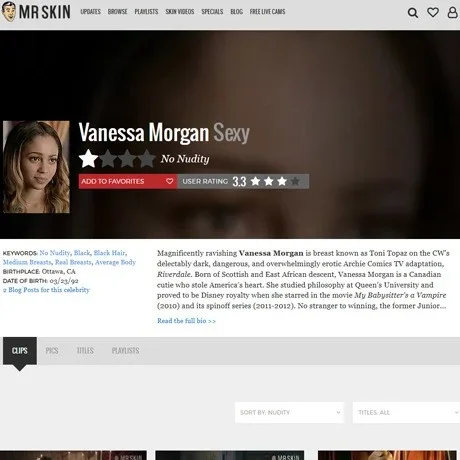The height and width of the screenshot is (460, 460).
Task: Click the Medium Breasts keyword link
Action: (x=27, y=262)
